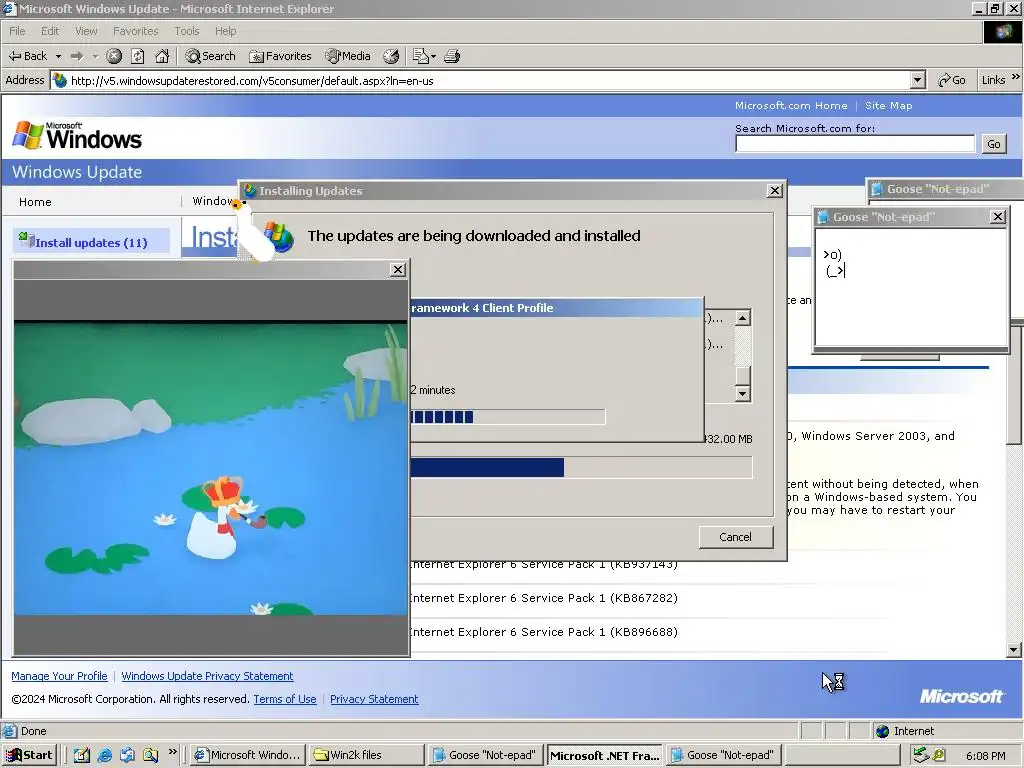The width and height of the screenshot is (1024, 768).
Task: Open the Search pane in IE toolbar
Action: [x=210, y=56]
